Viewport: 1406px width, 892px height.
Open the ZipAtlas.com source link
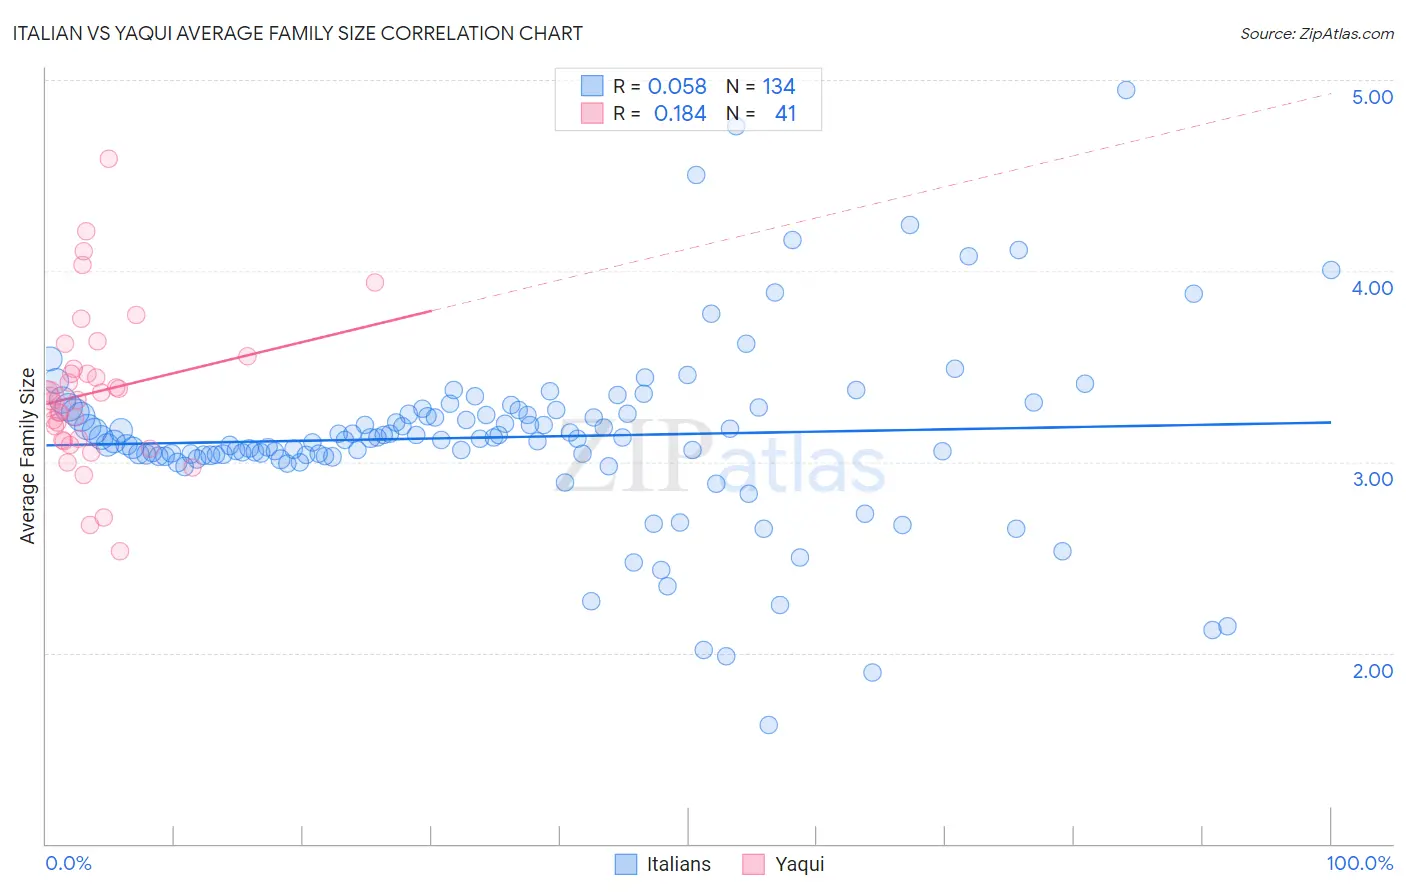point(1317,33)
